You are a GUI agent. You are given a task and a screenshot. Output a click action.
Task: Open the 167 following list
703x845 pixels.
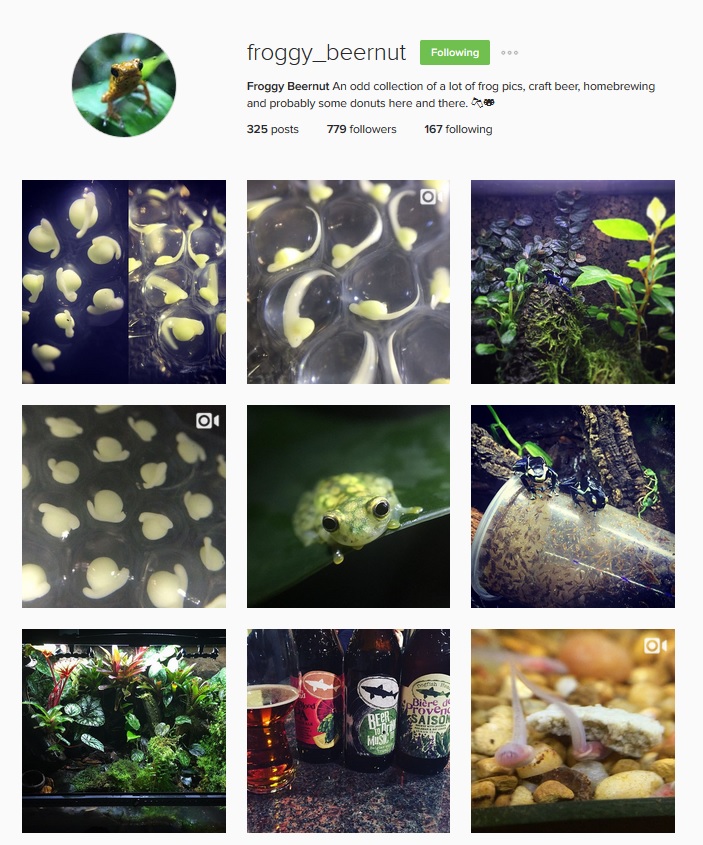(x=458, y=129)
